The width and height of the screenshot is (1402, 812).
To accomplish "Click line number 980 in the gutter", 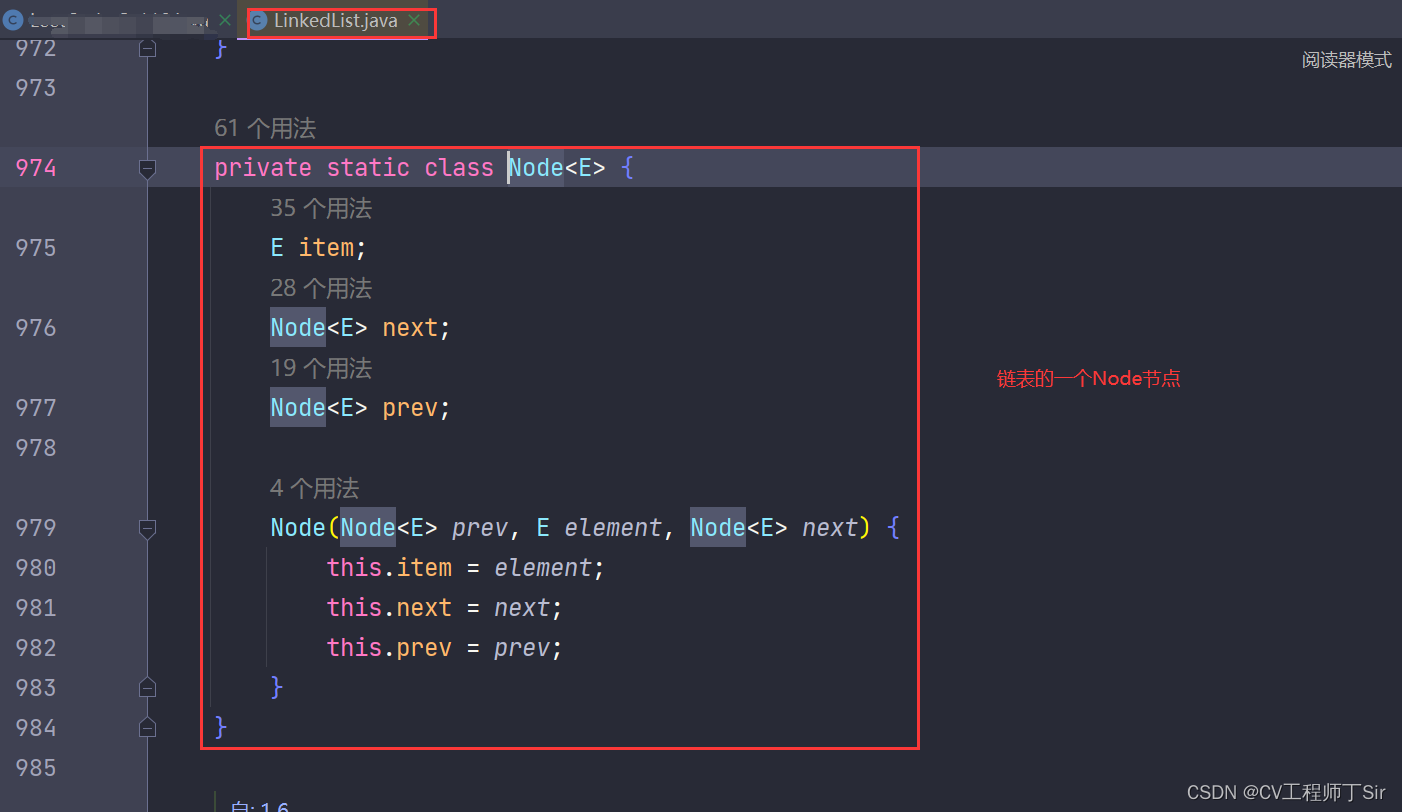I will point(36,568).
